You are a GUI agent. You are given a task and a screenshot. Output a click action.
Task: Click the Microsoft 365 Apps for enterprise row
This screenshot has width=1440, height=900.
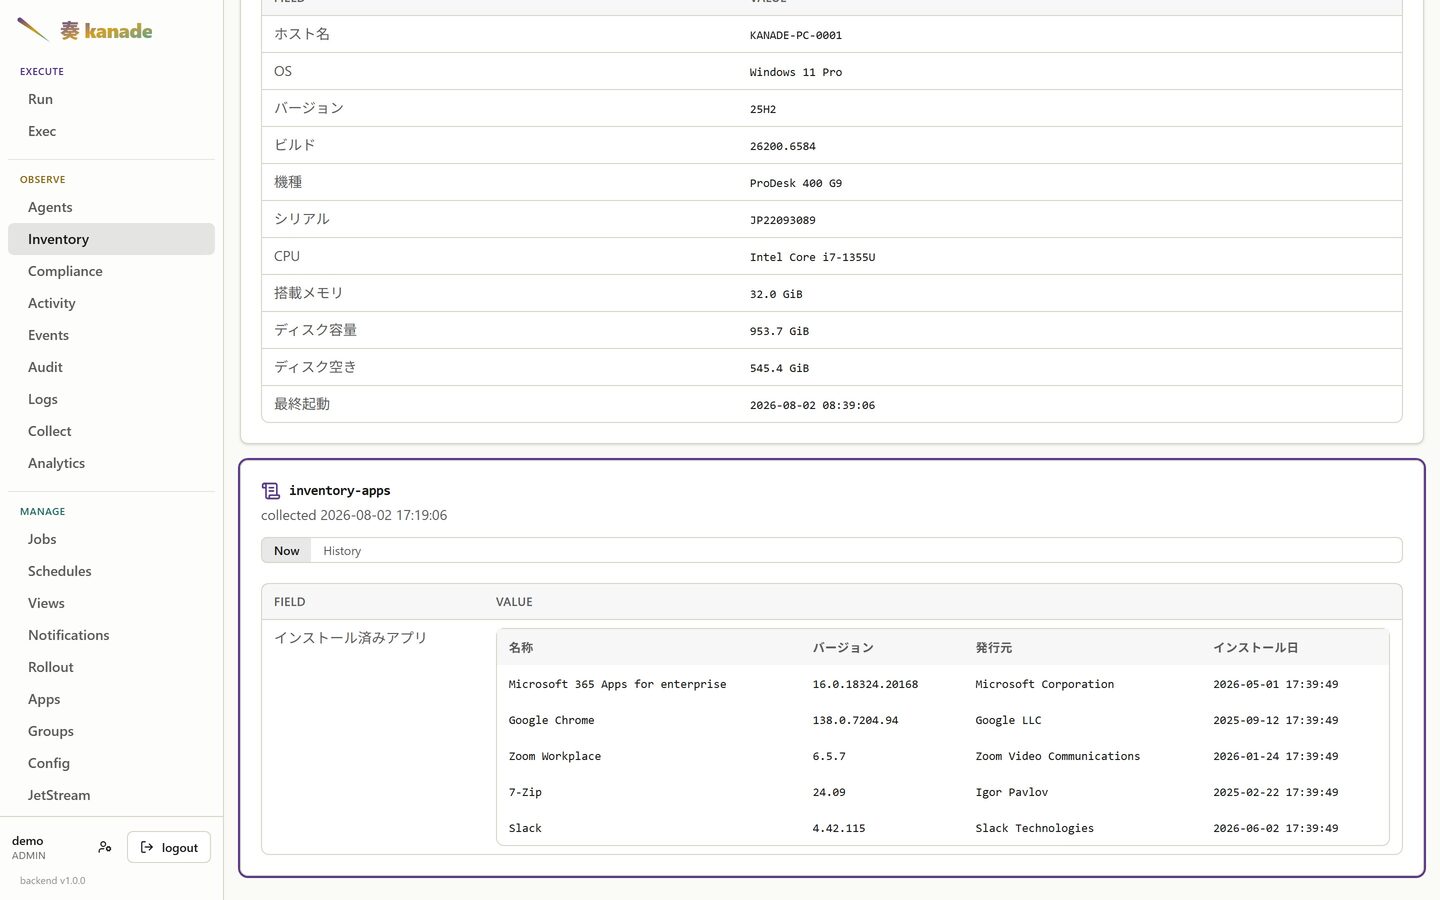pyautogui.click(x=942, y=684)
